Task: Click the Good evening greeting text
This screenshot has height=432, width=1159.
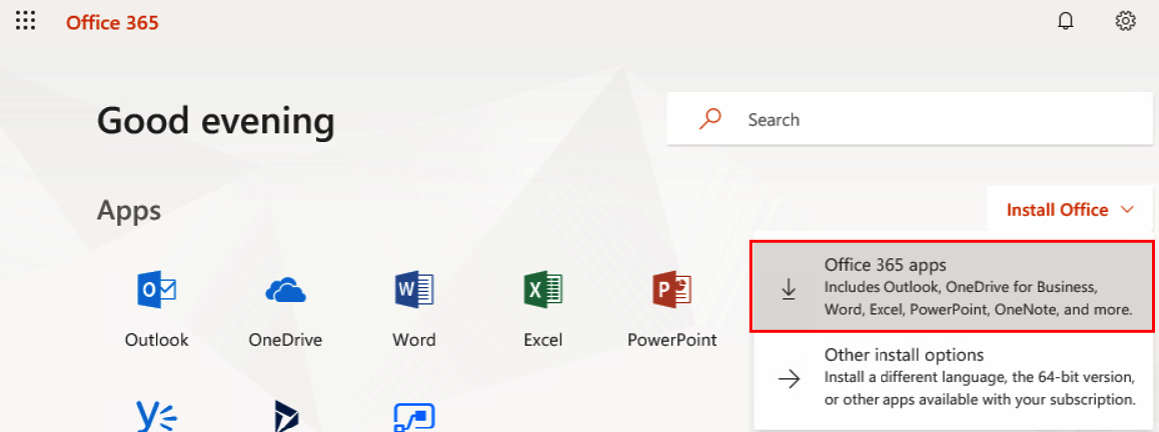Action: [x=216, y=121]
